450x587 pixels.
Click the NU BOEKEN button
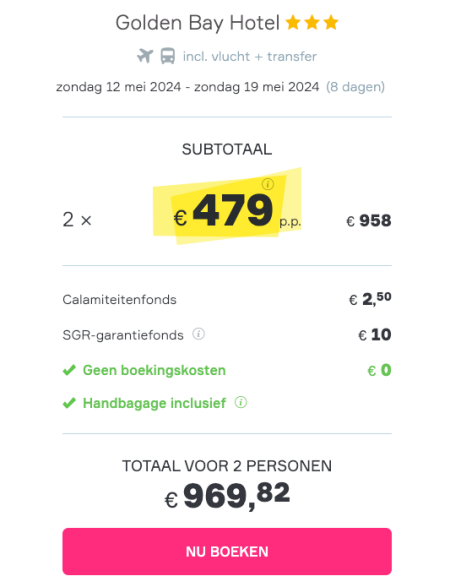pos(227,551)
